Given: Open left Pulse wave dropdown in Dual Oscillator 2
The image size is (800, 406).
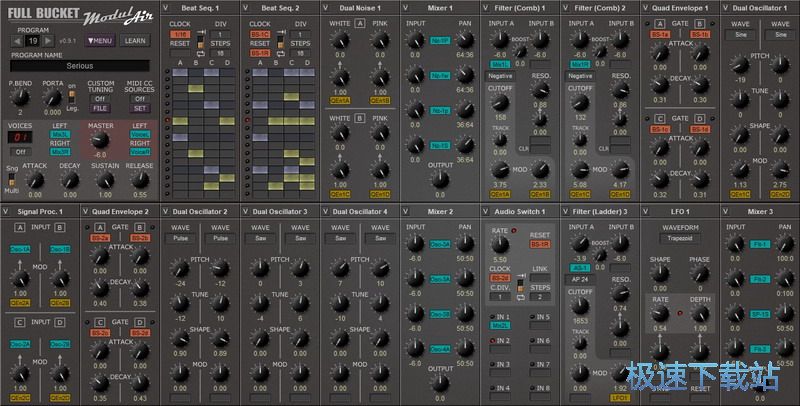Looking at the screenshot, I should (x=180, y=238).
